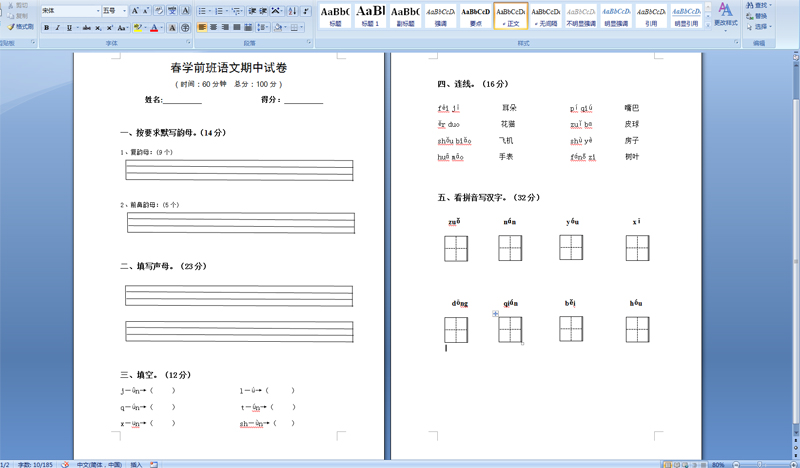Select the 正文 normal style
The image size is (800, 468).
[x=511, y=15]
